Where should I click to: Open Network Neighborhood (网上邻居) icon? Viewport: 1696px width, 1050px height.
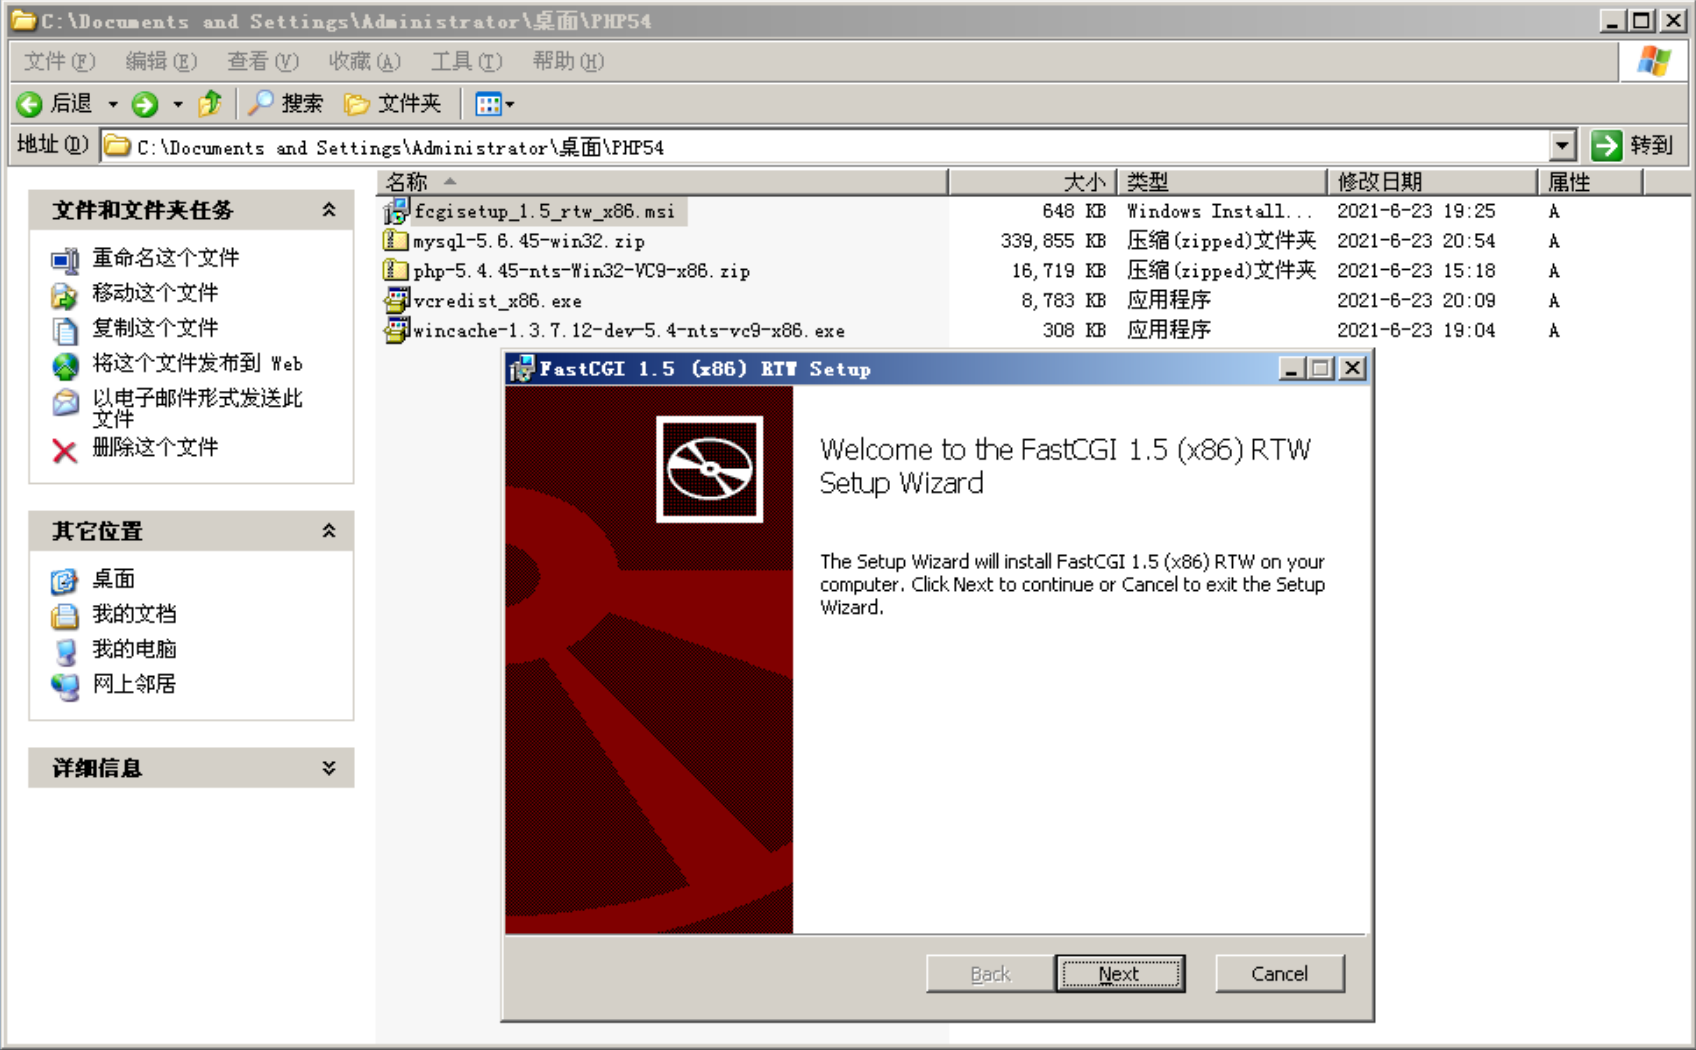pyautogui.click(x=65, y=686)
